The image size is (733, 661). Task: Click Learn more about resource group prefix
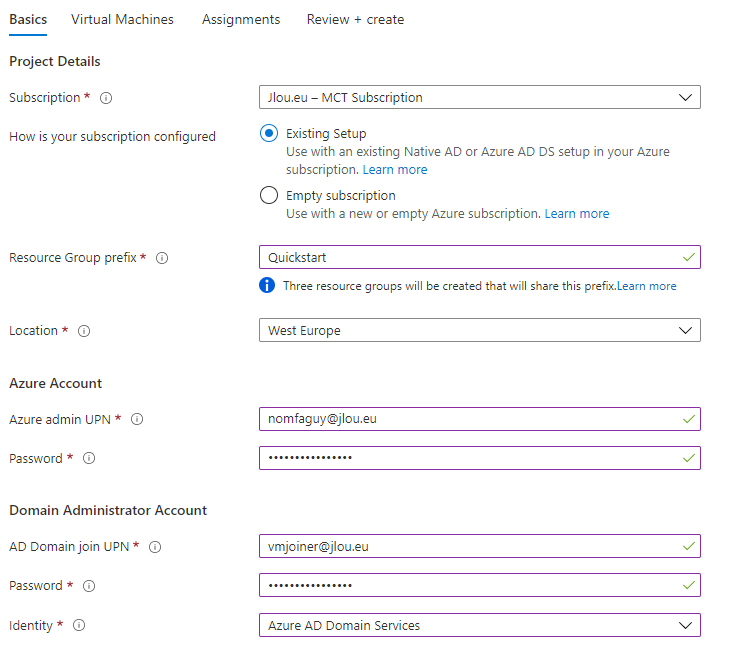pyautogui.click(x=647, y=286)
